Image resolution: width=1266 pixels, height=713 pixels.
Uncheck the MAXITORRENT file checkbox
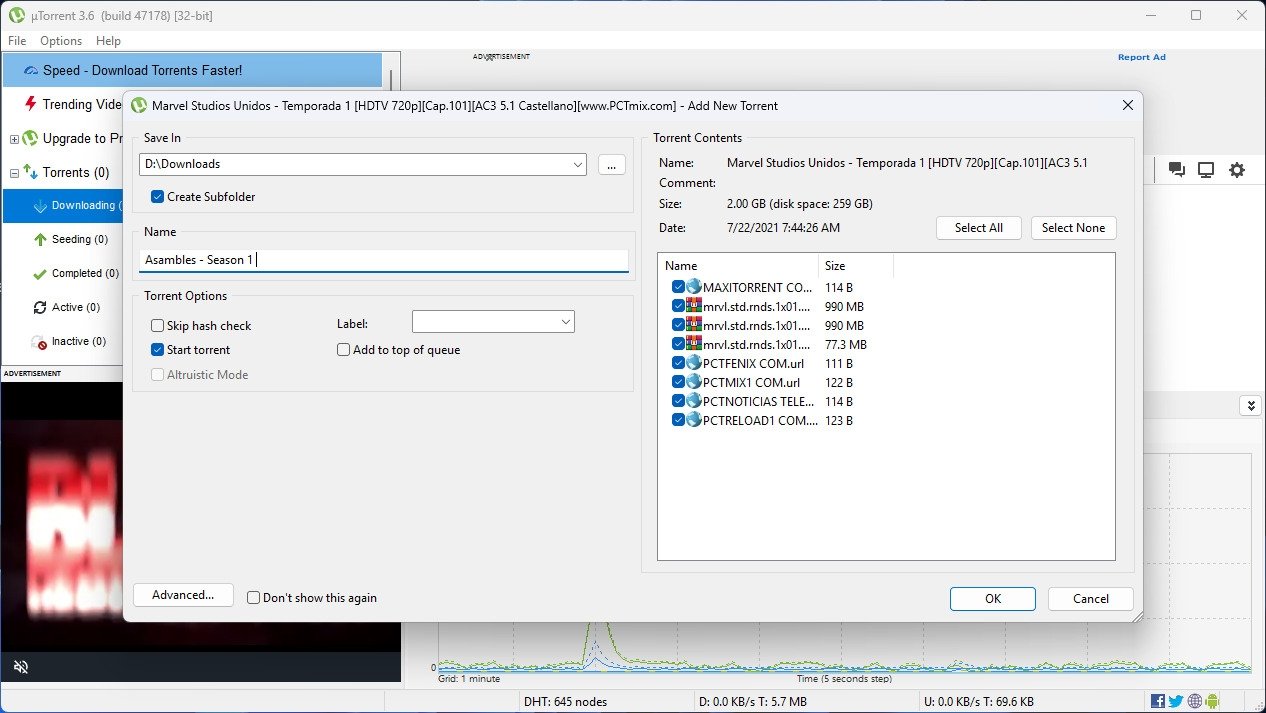point(678,287)
